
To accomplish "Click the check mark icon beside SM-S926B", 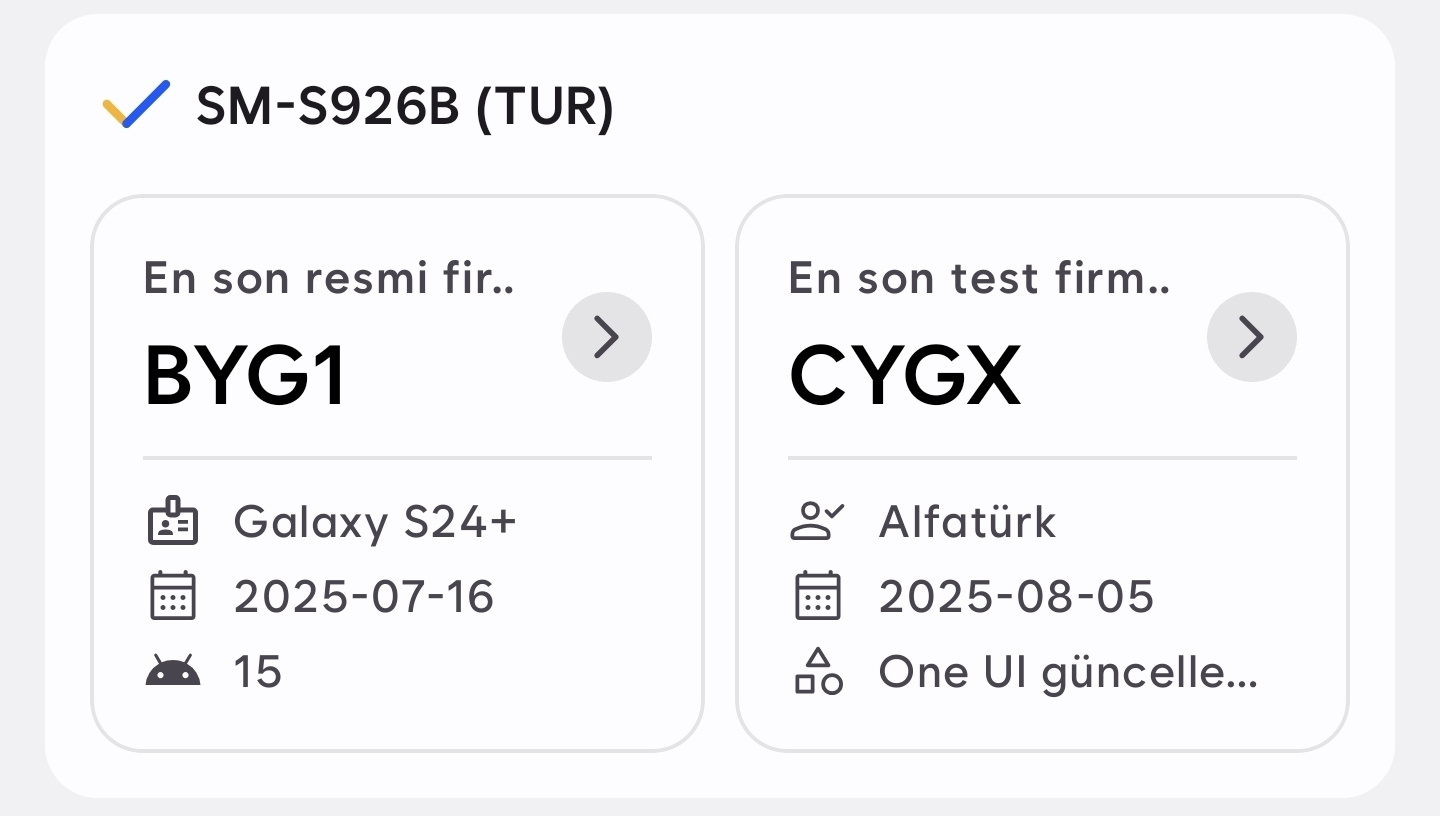I will pos(137,105).
